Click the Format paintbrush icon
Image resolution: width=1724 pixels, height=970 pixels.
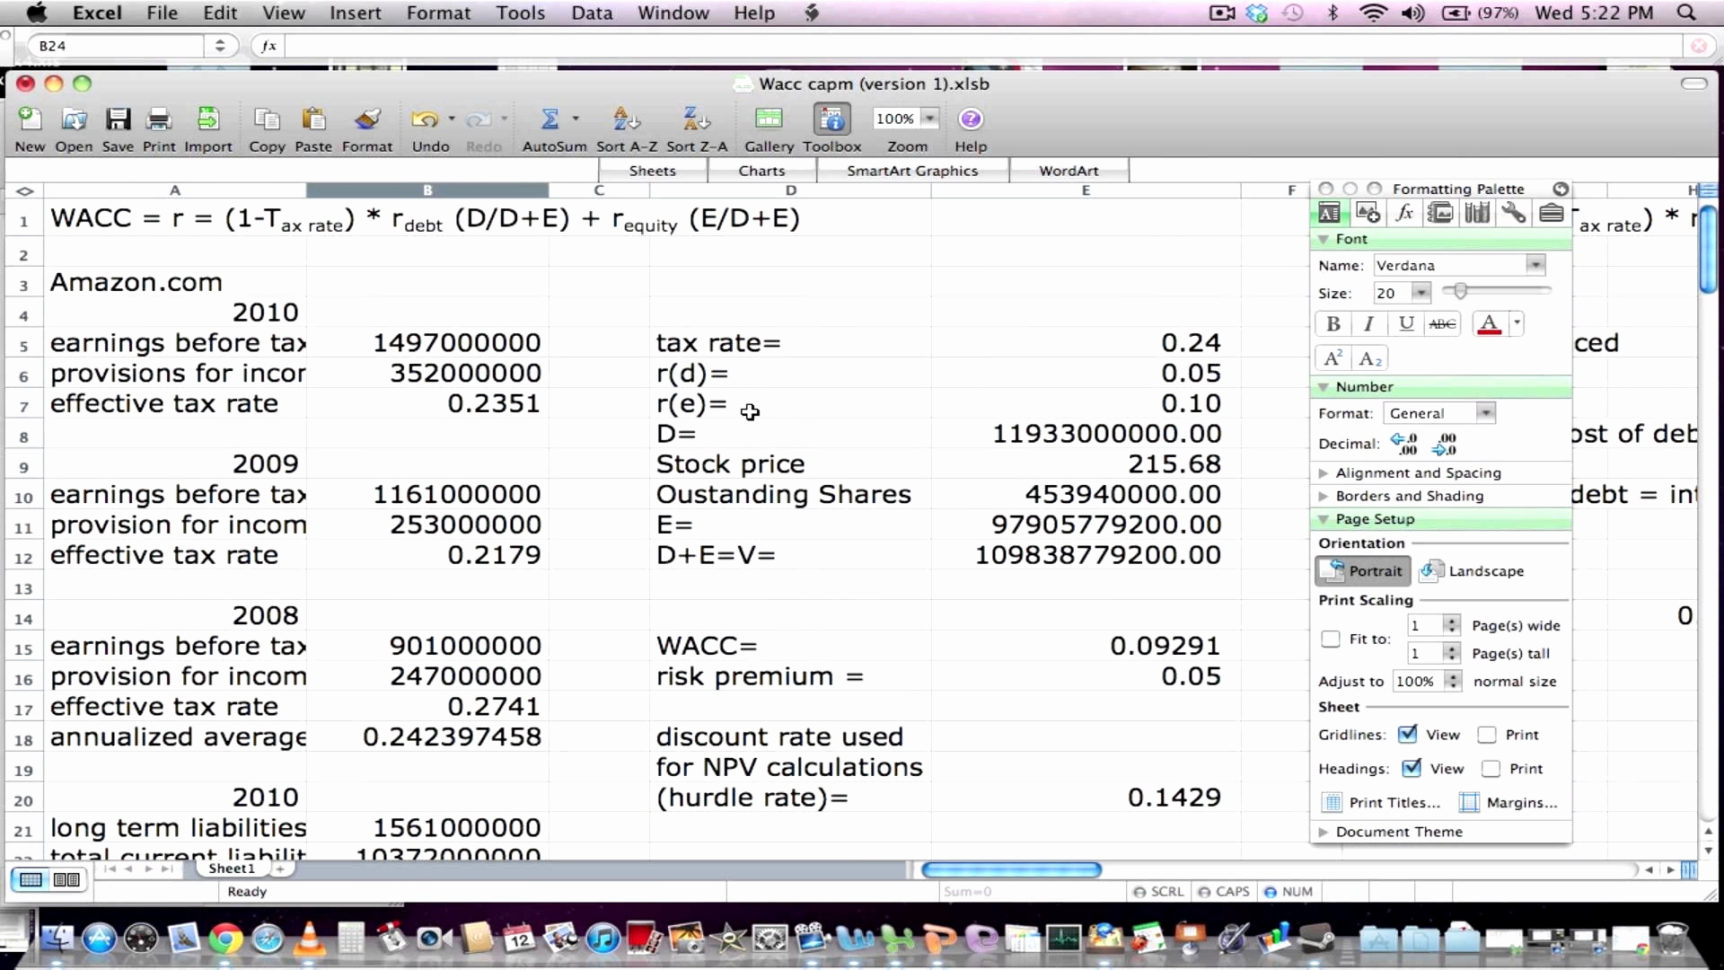pyautogui.click(x=366, y=118)
